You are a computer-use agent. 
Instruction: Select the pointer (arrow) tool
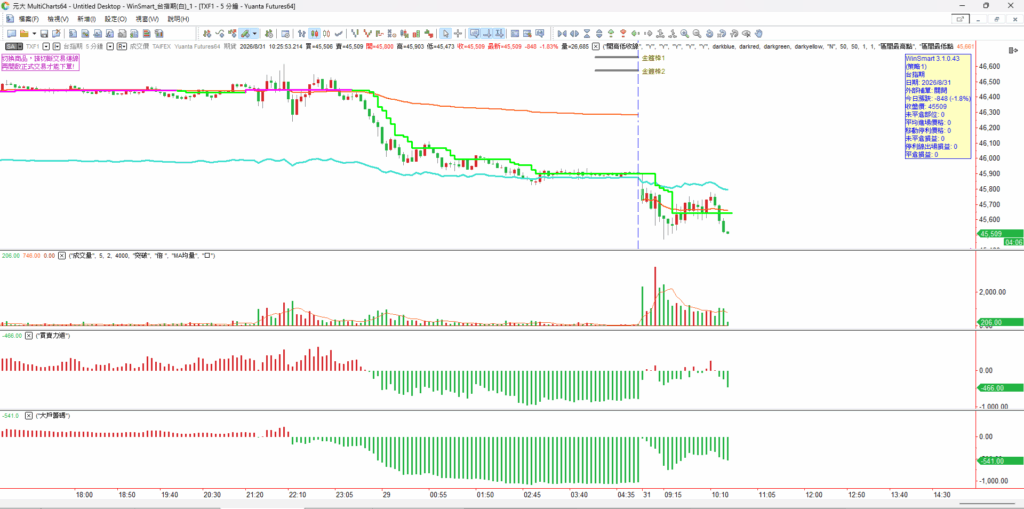445,33
